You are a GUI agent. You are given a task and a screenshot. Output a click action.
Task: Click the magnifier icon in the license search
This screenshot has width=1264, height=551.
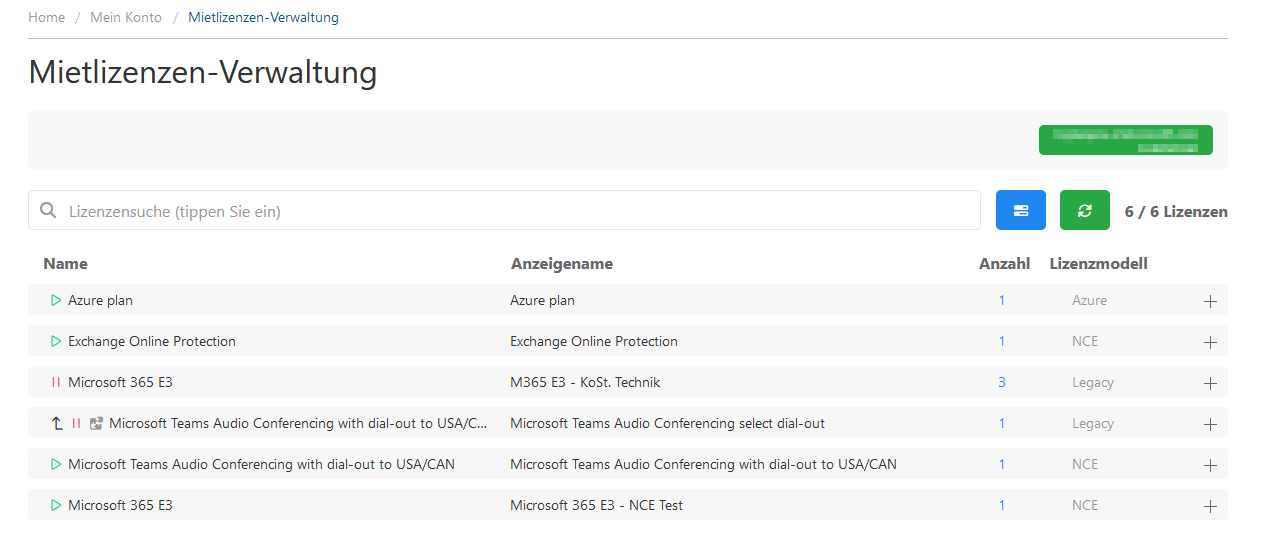pos(47,211)
